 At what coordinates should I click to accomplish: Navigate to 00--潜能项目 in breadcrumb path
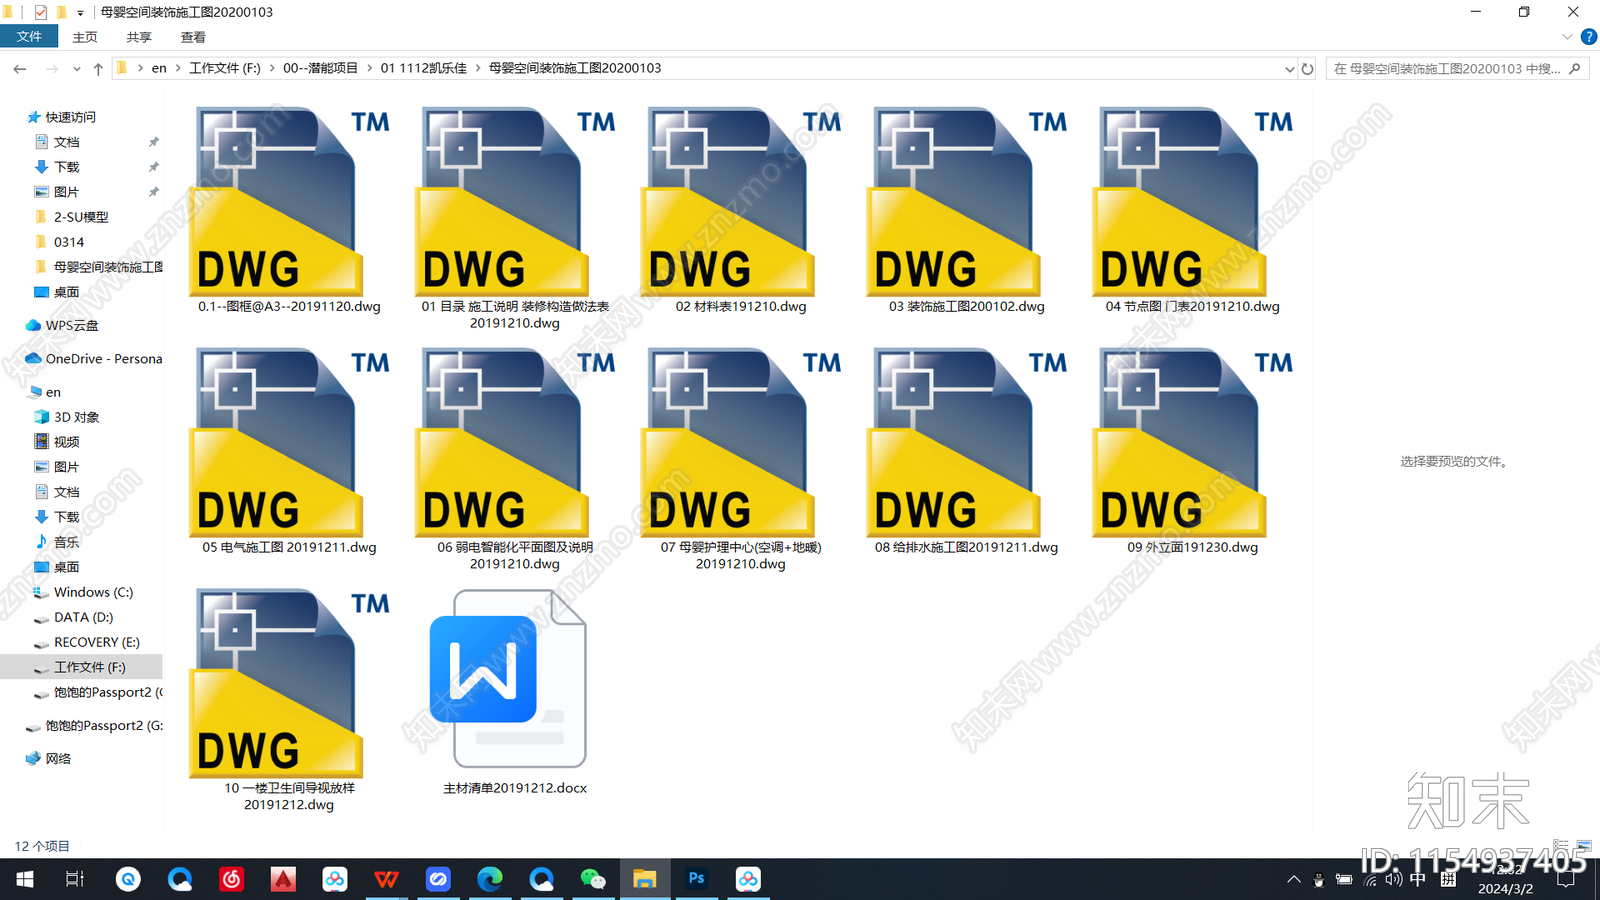click(x=320, y=68)
